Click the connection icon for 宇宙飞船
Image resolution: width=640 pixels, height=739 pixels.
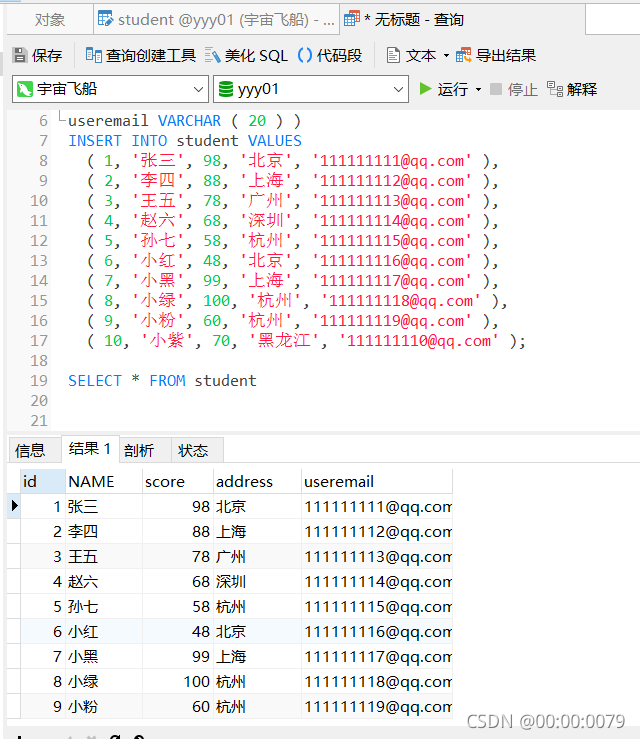pos(25,89)
